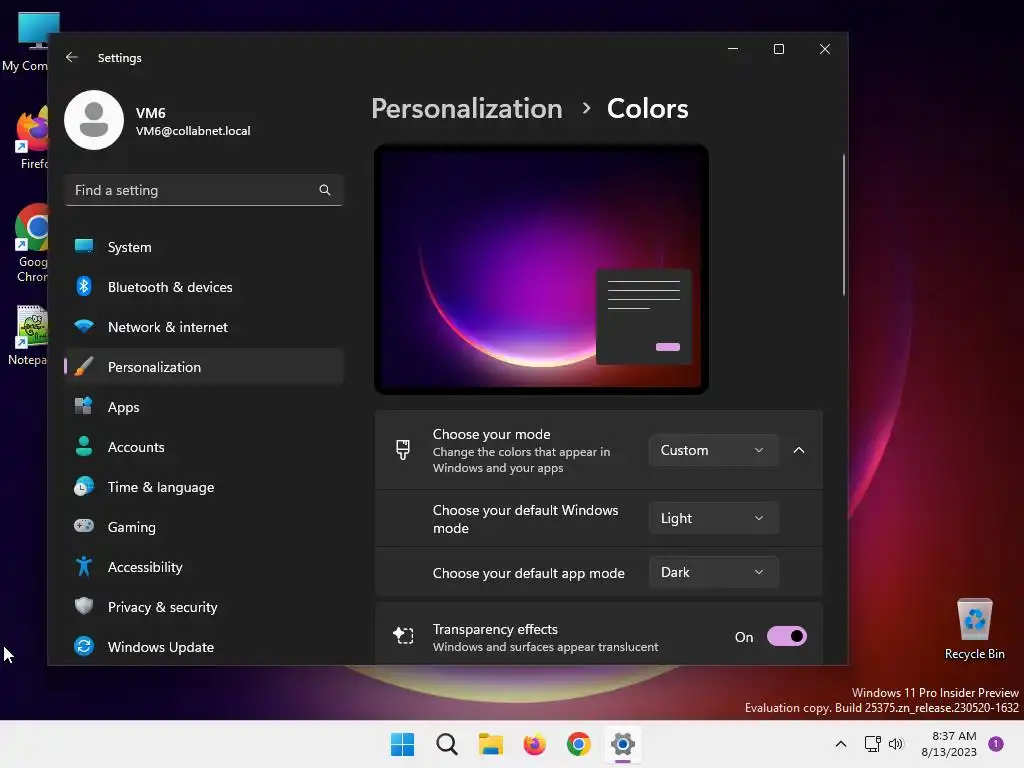1024x768 pixels.
Task: Open Network & internet settings
Action: coord(204,327)
